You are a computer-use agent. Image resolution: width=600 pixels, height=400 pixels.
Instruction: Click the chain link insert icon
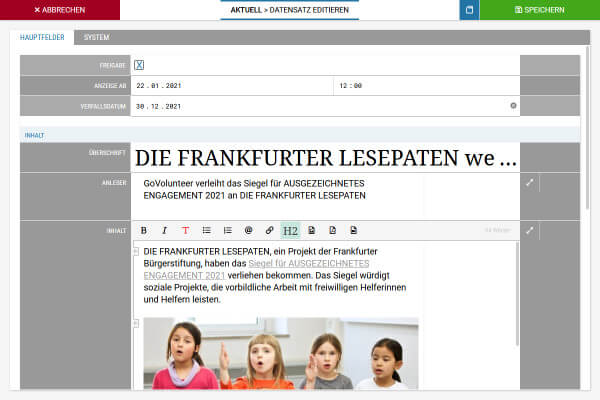269,230
